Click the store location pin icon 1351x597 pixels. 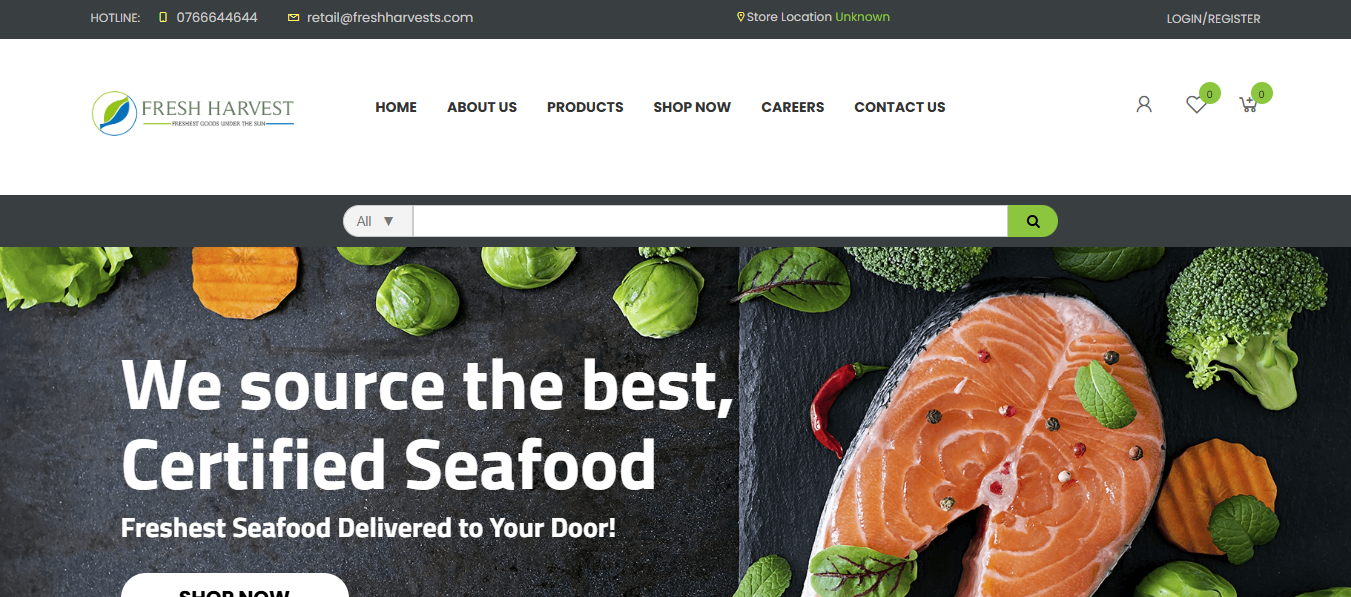coord(741,17)
